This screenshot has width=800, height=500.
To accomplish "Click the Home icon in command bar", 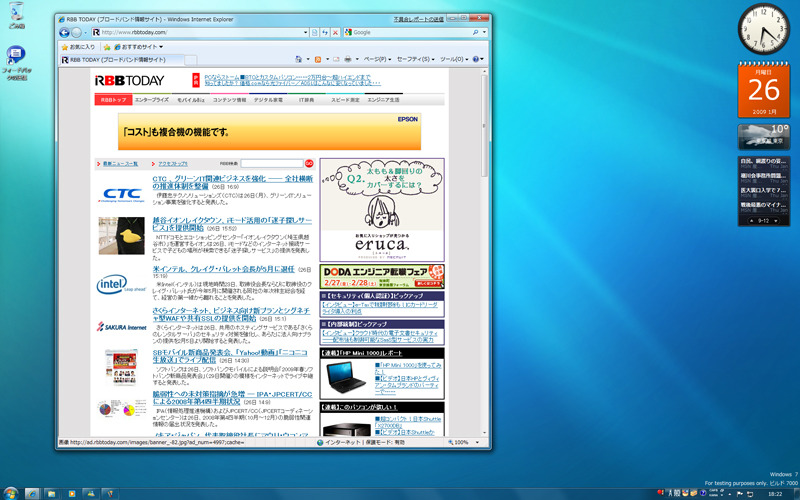I will click(x=299, y=59).
